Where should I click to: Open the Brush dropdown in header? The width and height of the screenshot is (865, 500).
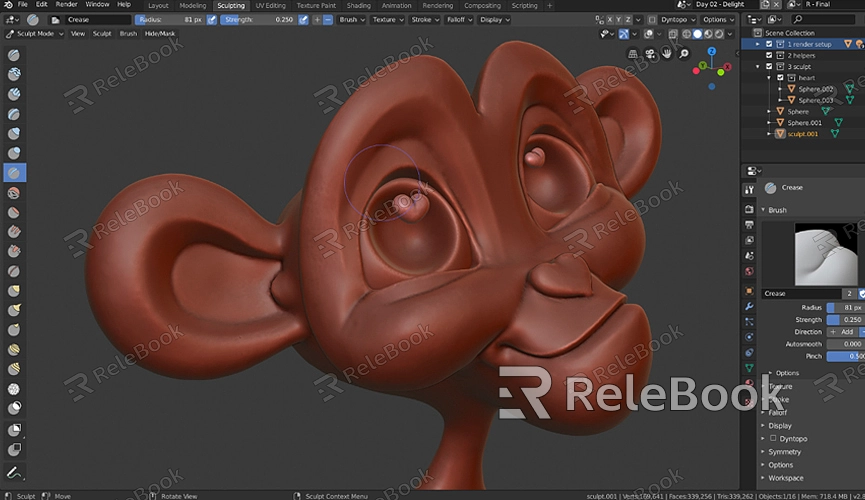351,20
